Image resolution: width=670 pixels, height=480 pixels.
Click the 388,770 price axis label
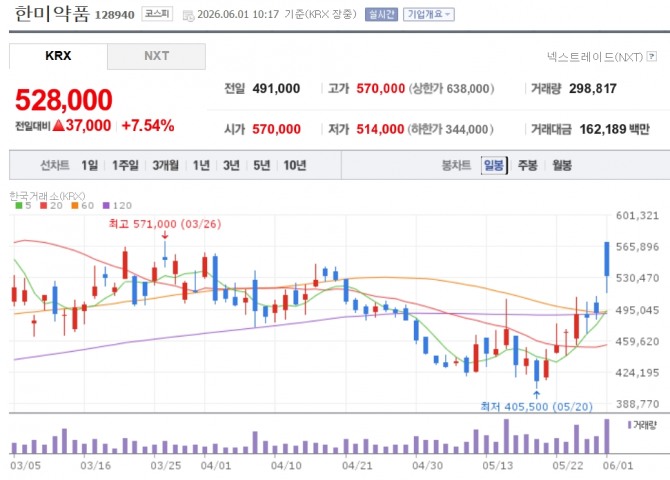click(x=637, y=404)
